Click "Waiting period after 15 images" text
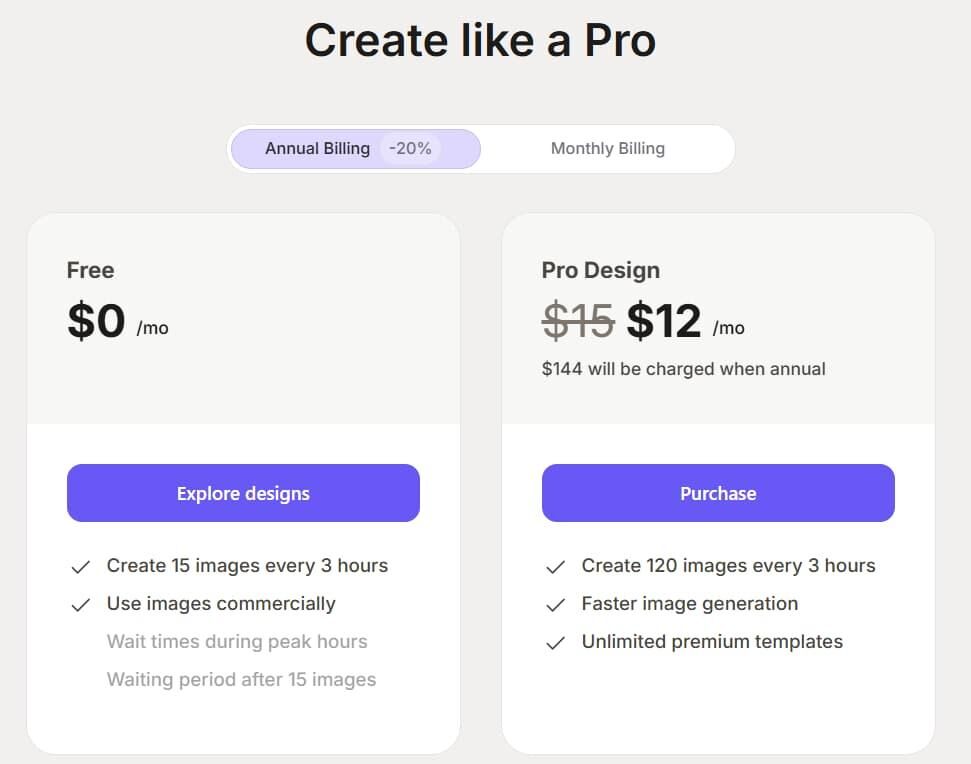Viewport: 971px width, 764px height. 241,680
